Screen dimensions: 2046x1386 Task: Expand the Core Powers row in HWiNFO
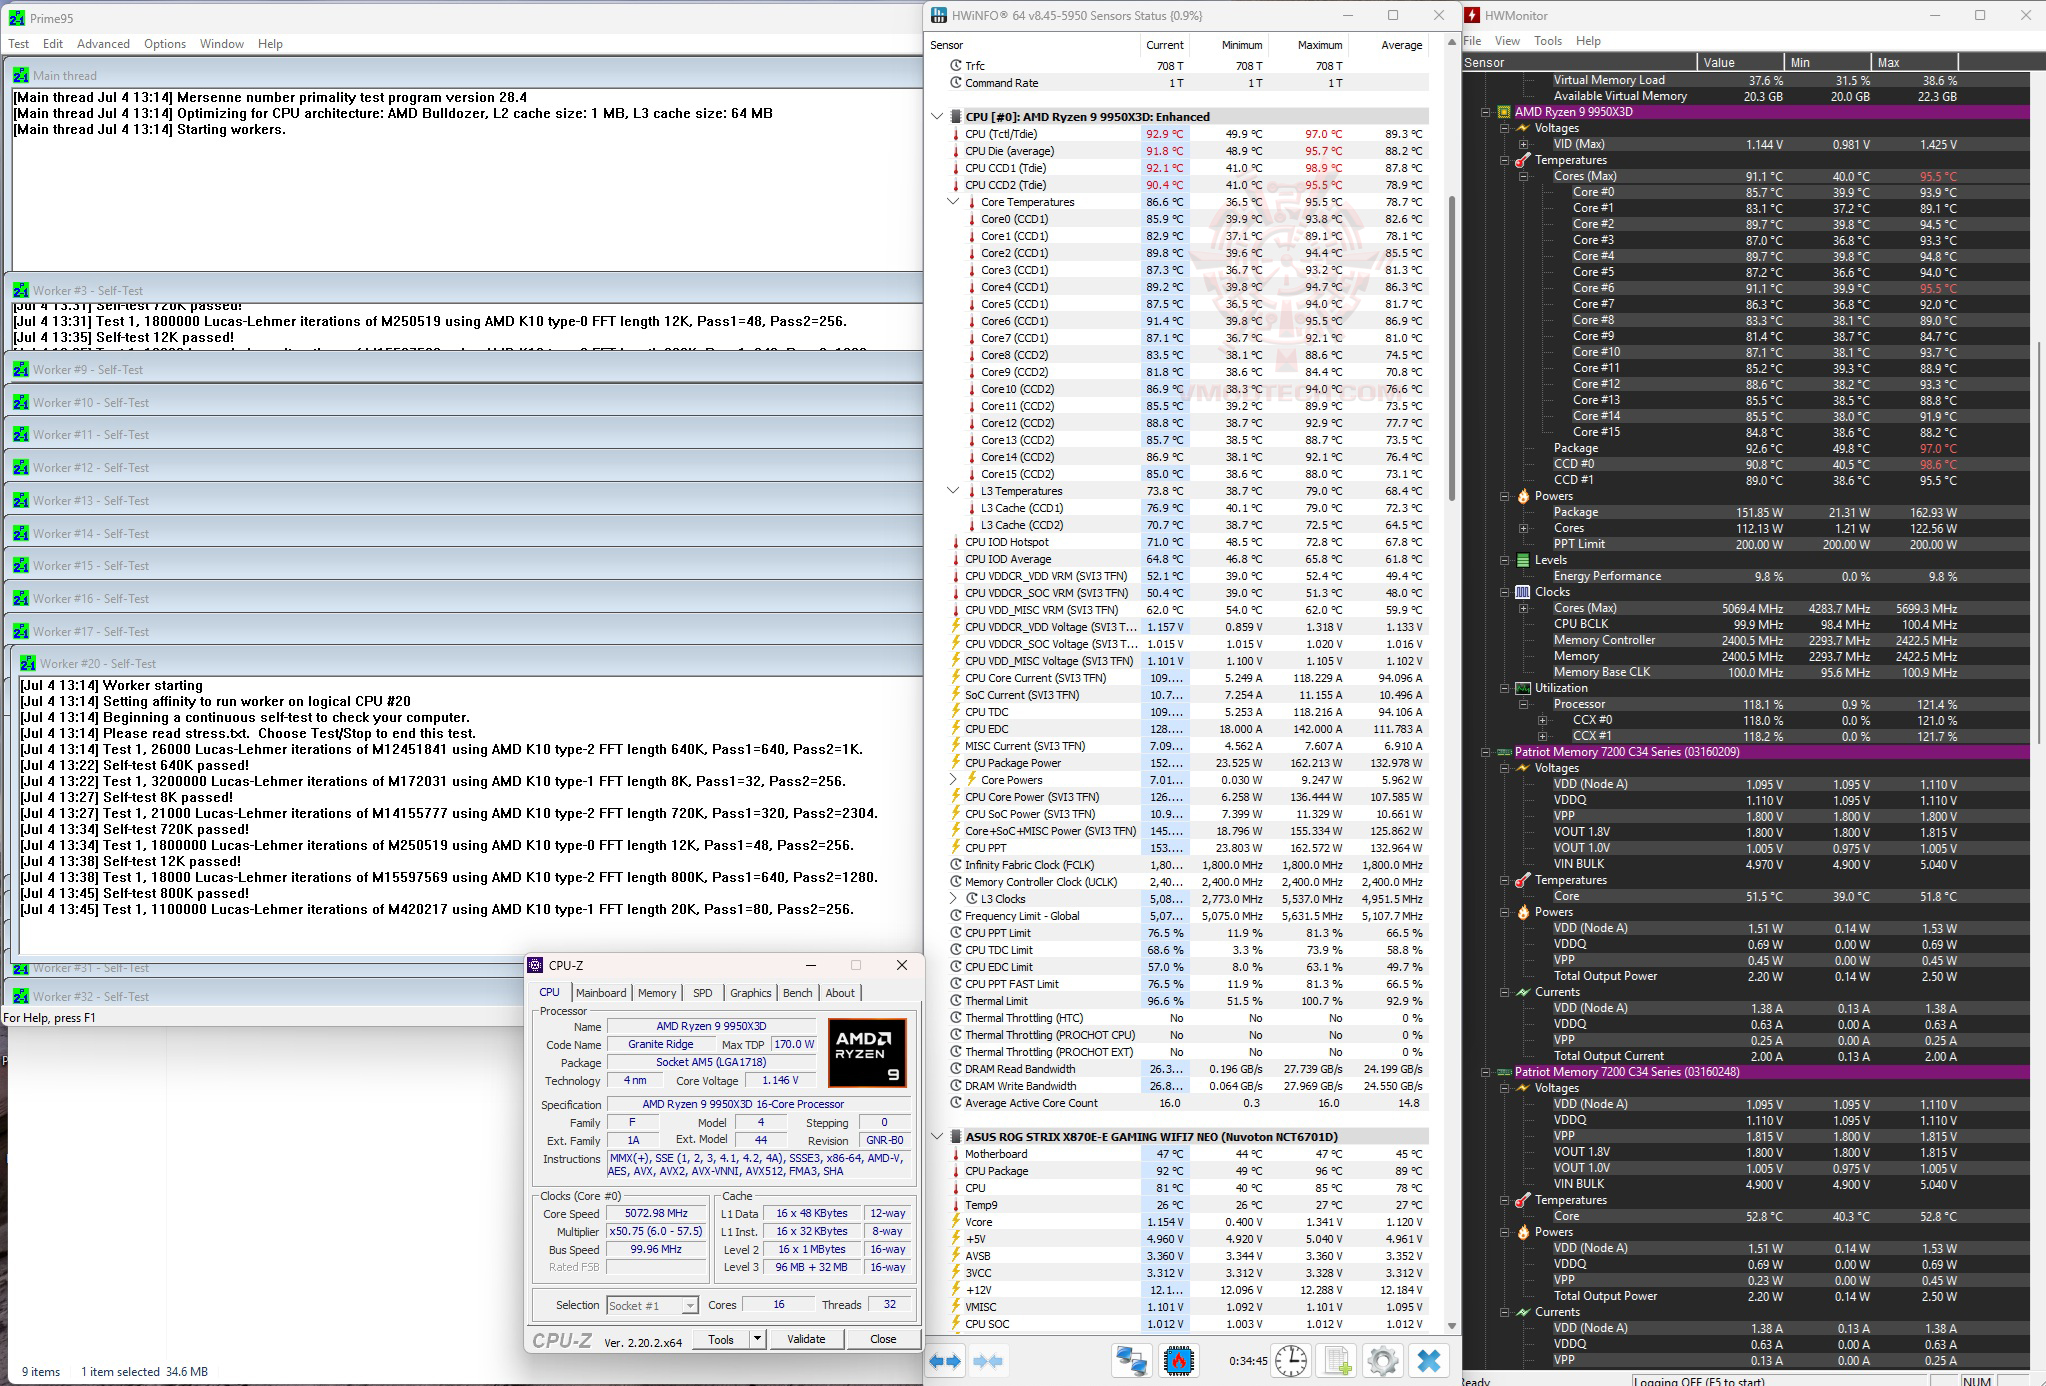click(x=953, y=780)
